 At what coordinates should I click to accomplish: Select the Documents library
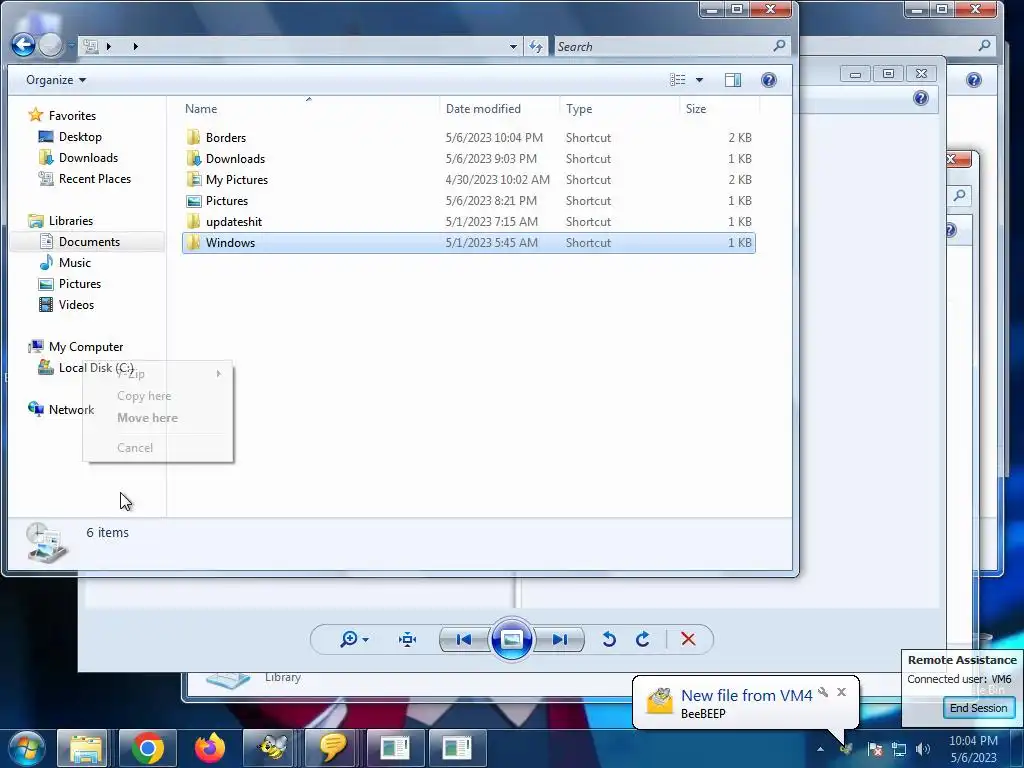click(80, 242)
